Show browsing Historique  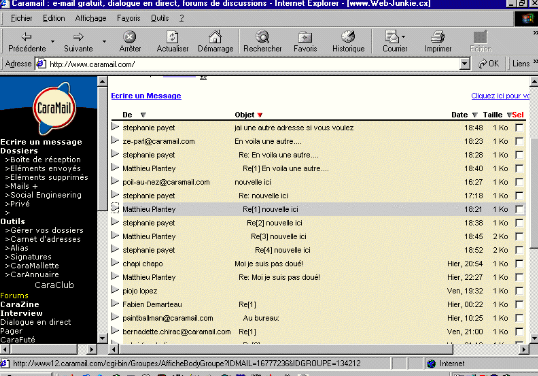coord(348,42)
